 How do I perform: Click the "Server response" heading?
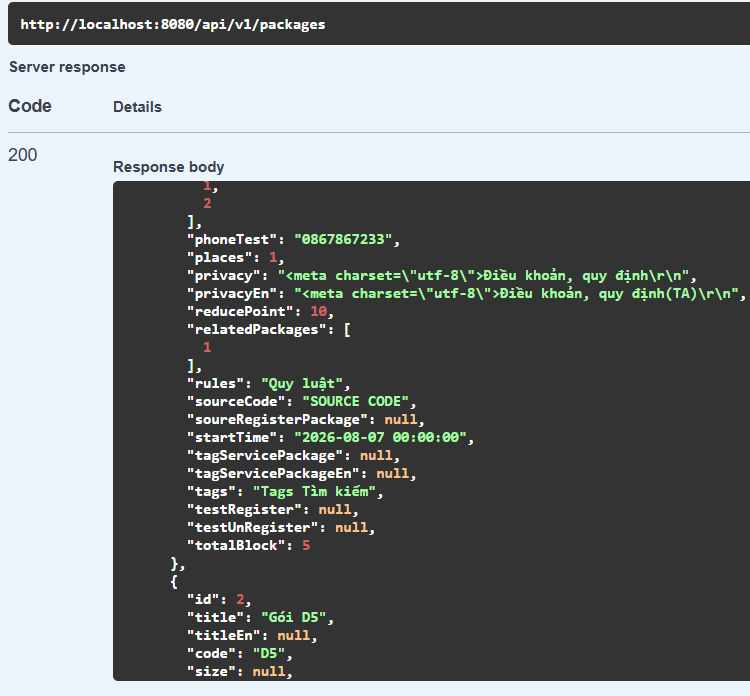click(67, 67)
